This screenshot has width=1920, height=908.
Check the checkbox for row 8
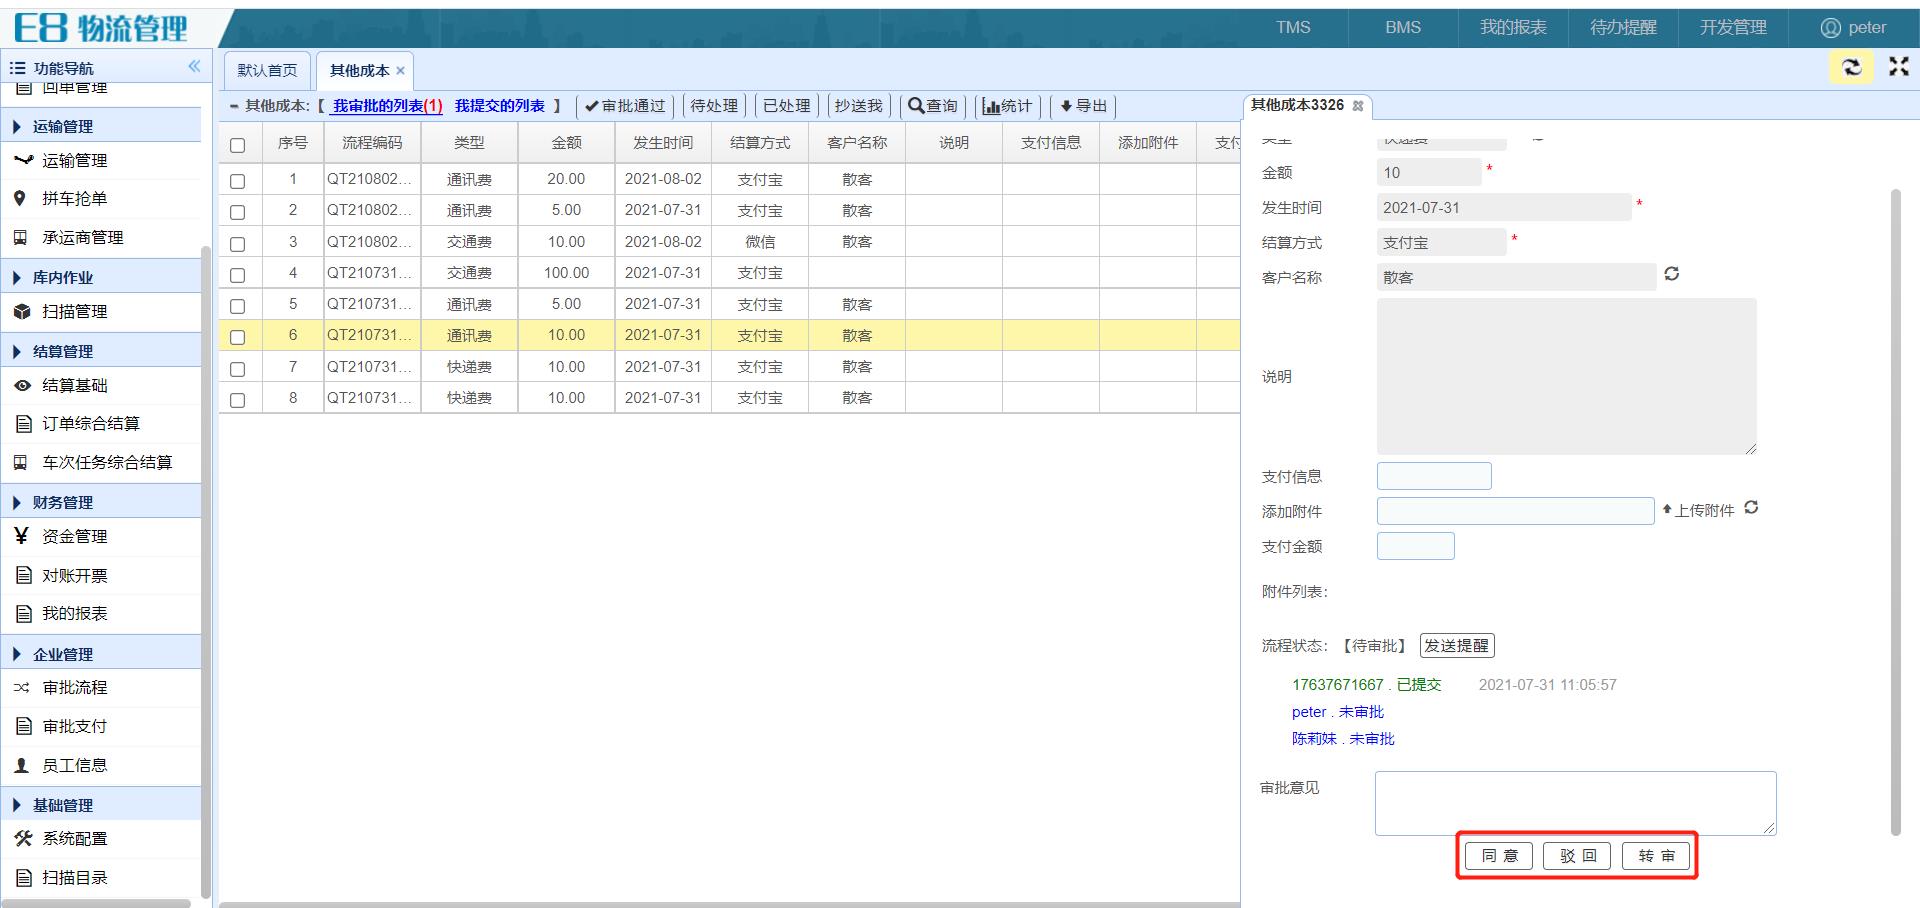(x=237, y=399)
